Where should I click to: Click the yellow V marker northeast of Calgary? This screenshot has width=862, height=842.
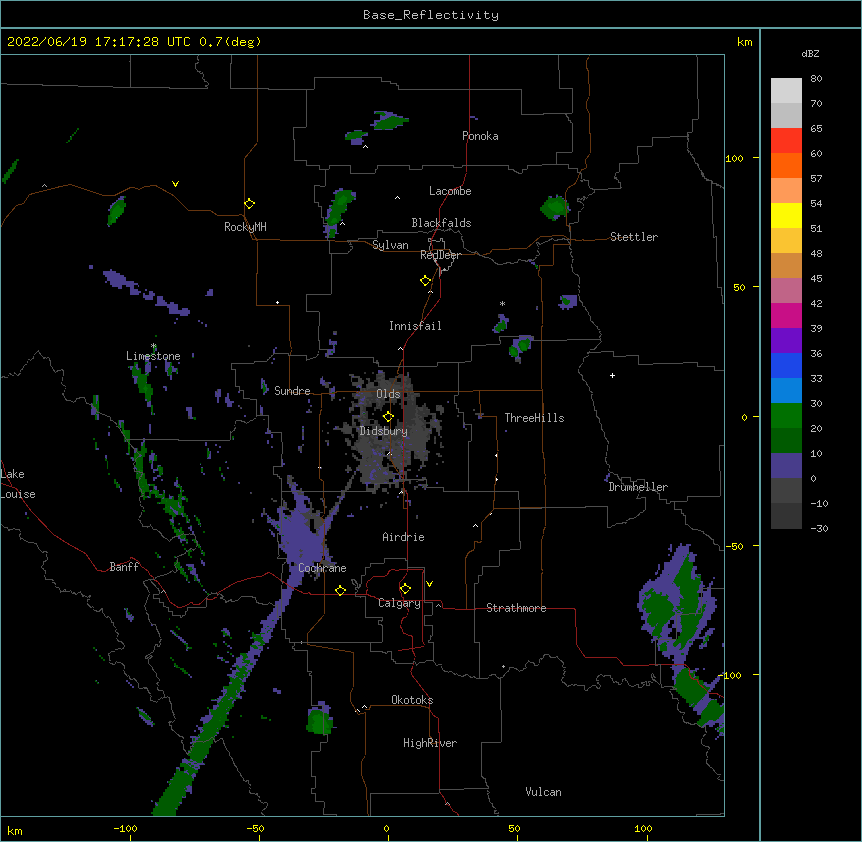[429, 584]
